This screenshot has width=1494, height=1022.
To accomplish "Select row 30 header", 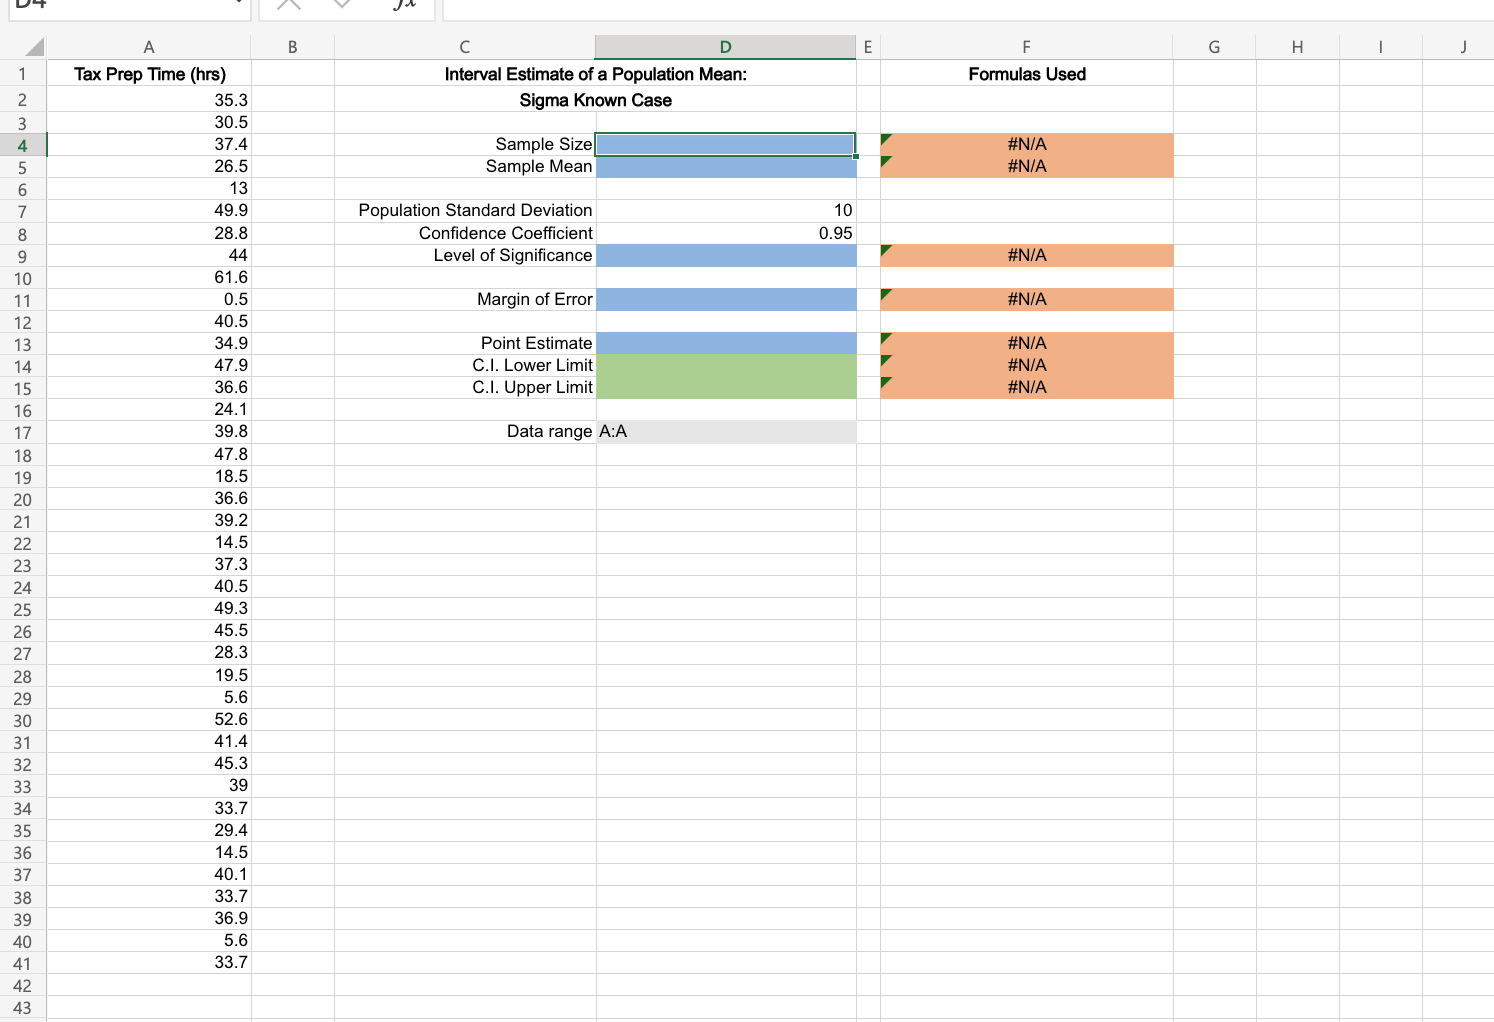I will [x=23, y=720].
